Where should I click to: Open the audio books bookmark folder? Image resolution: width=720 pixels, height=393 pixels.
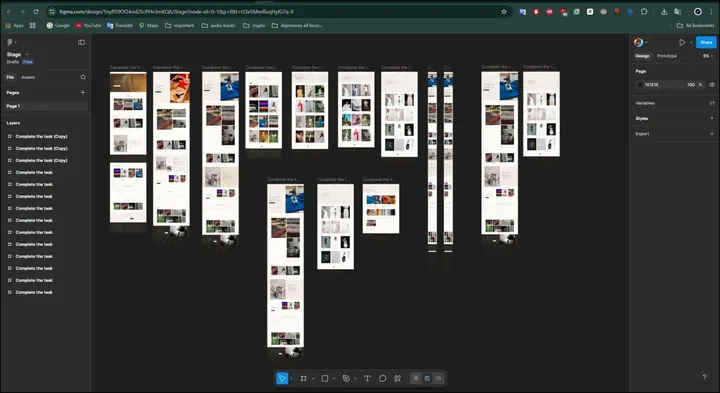coord(219,25)
